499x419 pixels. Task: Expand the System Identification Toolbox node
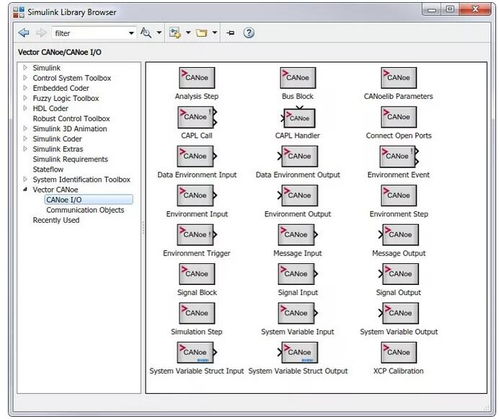point(25,179)
